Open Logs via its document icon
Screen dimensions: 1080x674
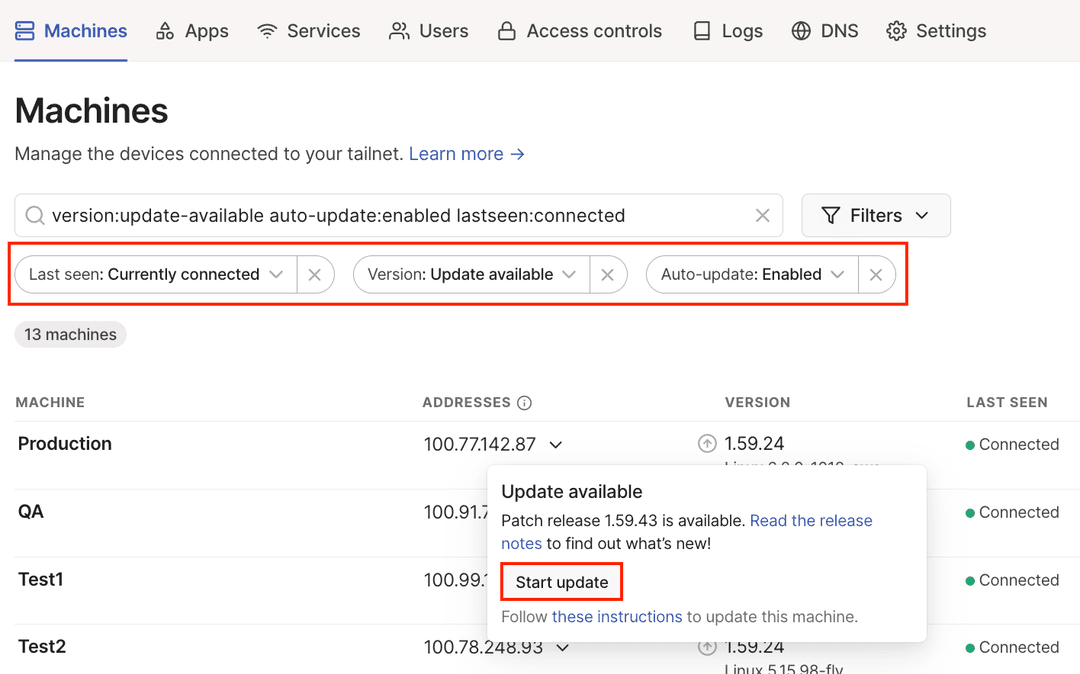click(x=700, y=31)
